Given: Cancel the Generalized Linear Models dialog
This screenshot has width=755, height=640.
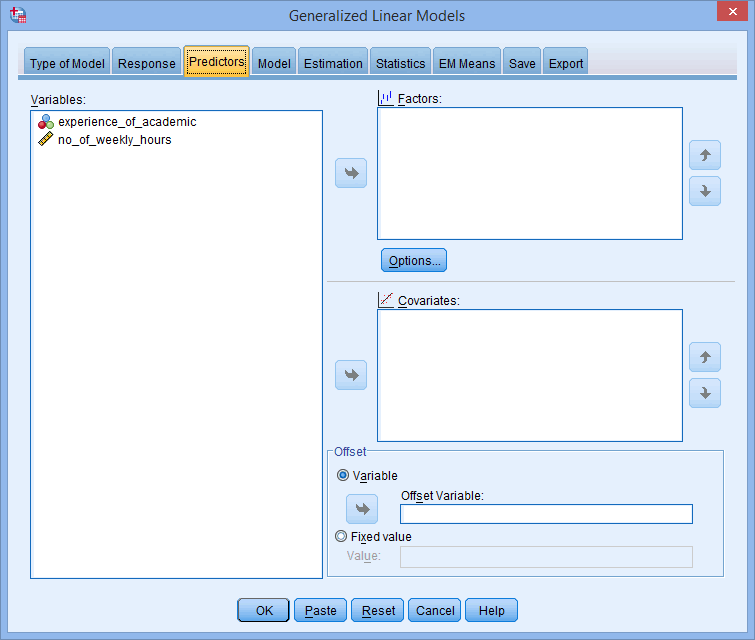Looking at the screenshot, I should tap(434, 610).
